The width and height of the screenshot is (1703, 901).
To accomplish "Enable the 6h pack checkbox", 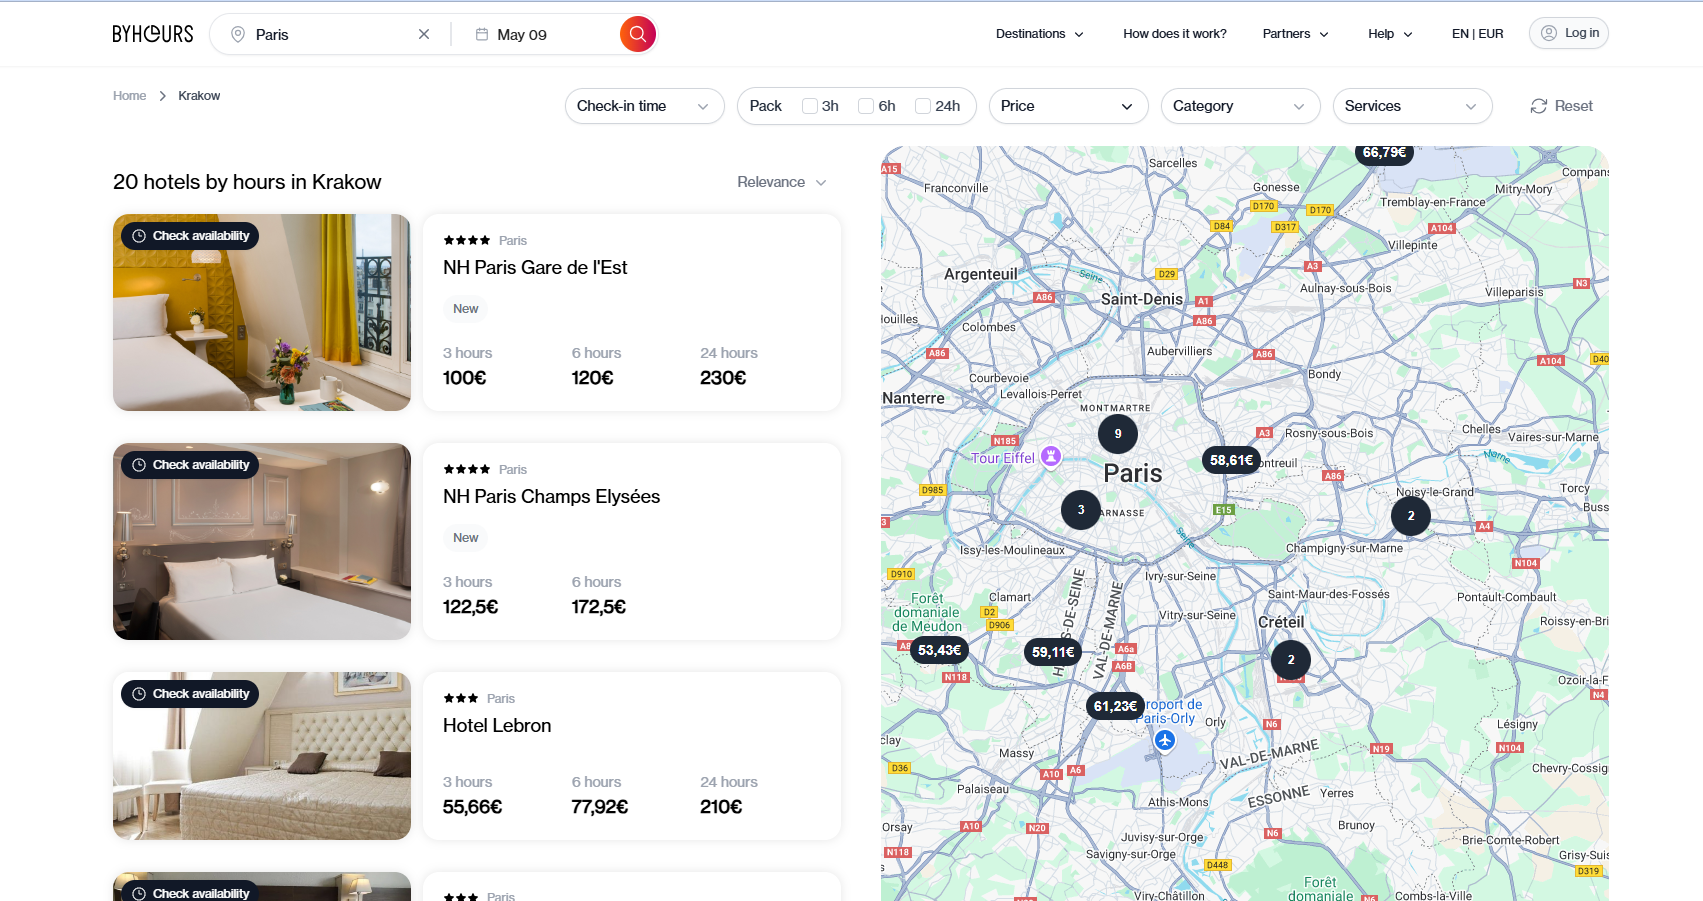I will 866,106.
